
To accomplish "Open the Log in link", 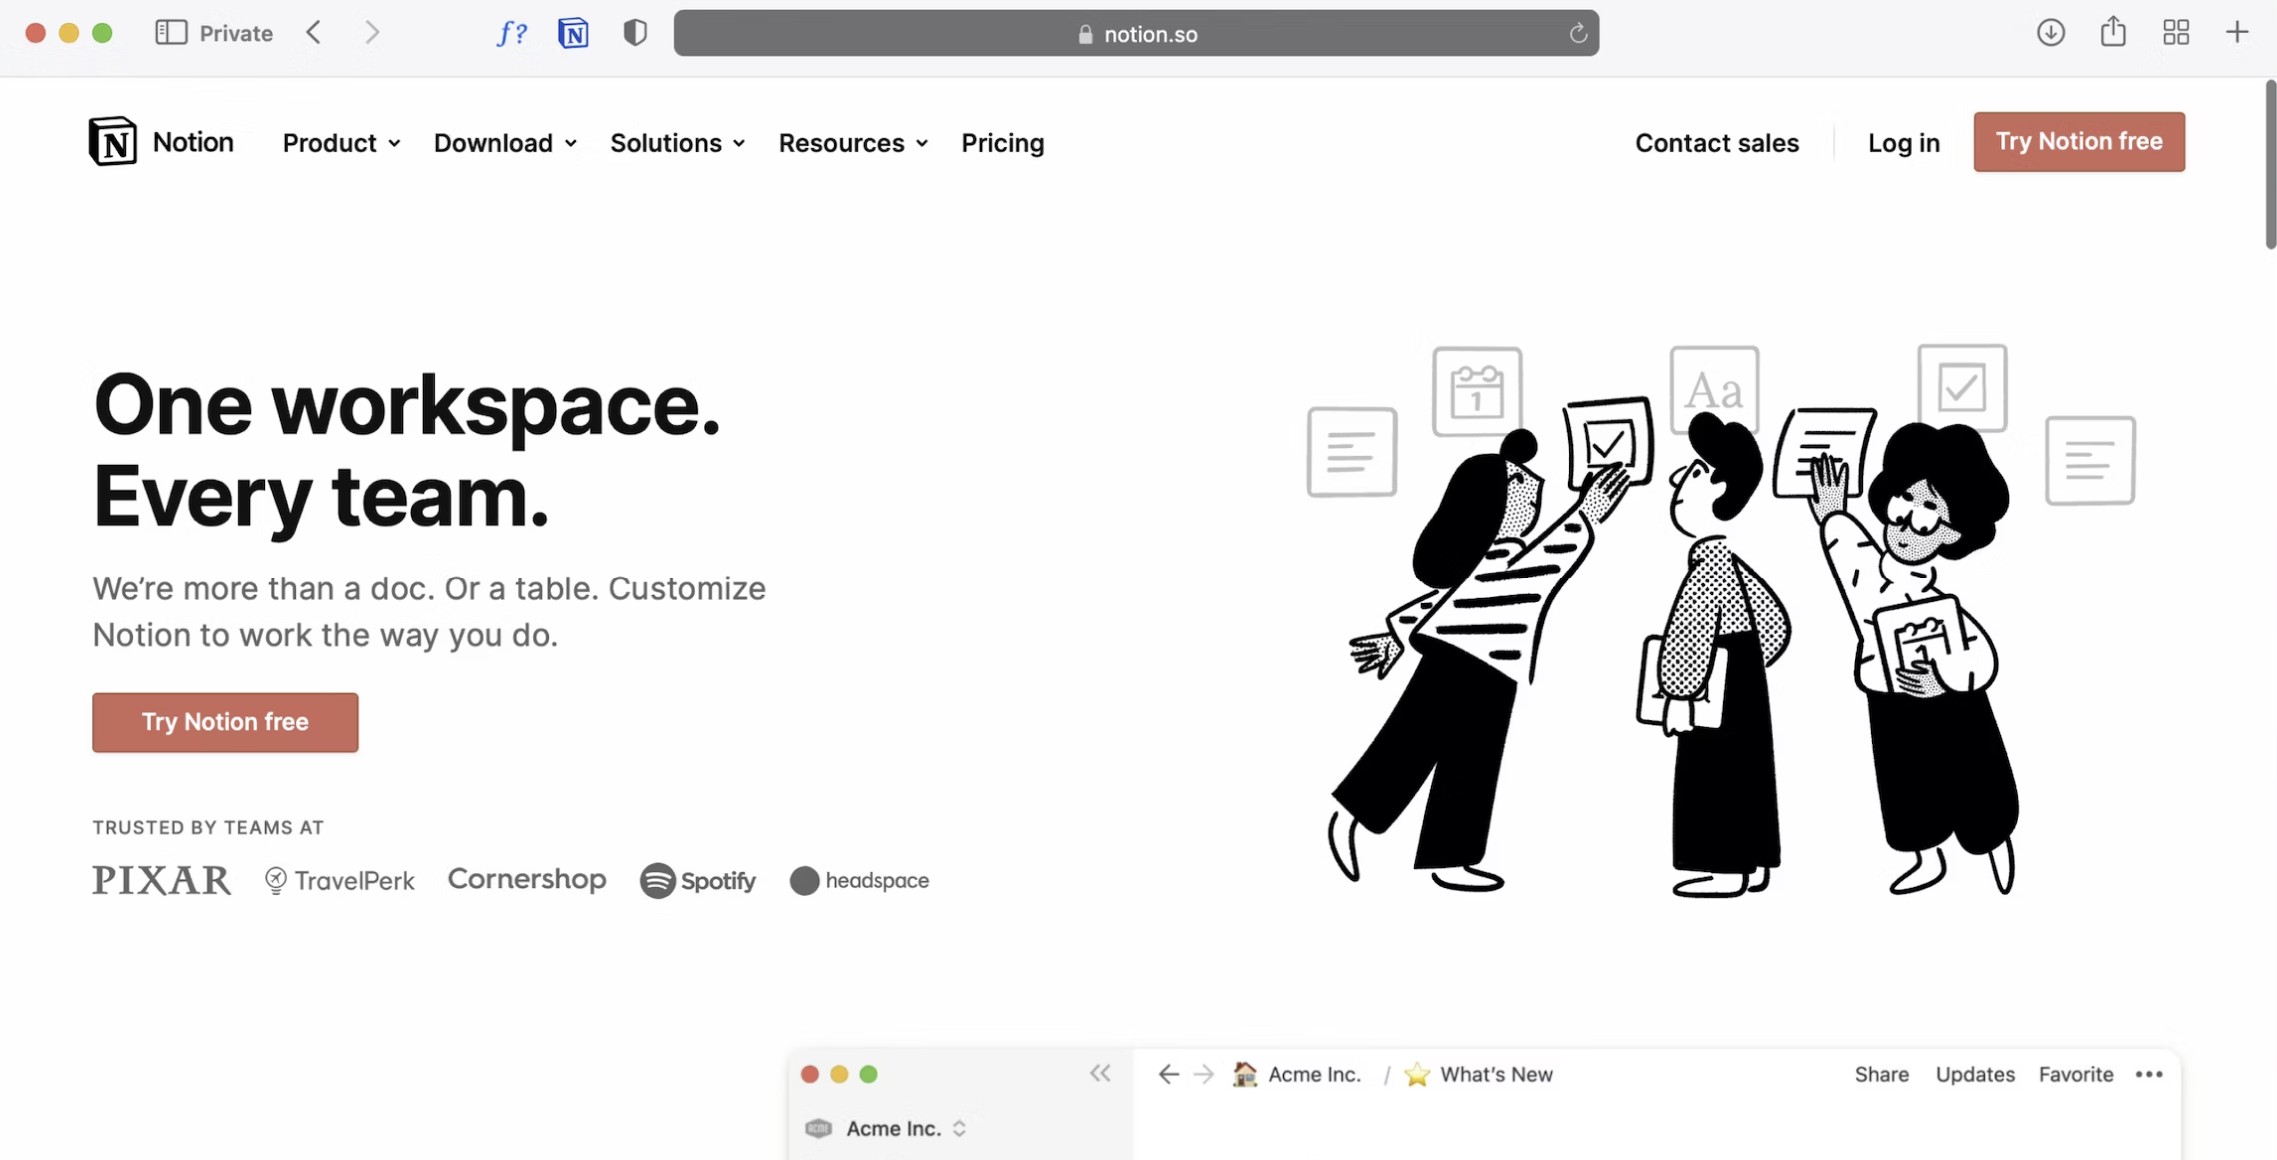I will 1903,143.
